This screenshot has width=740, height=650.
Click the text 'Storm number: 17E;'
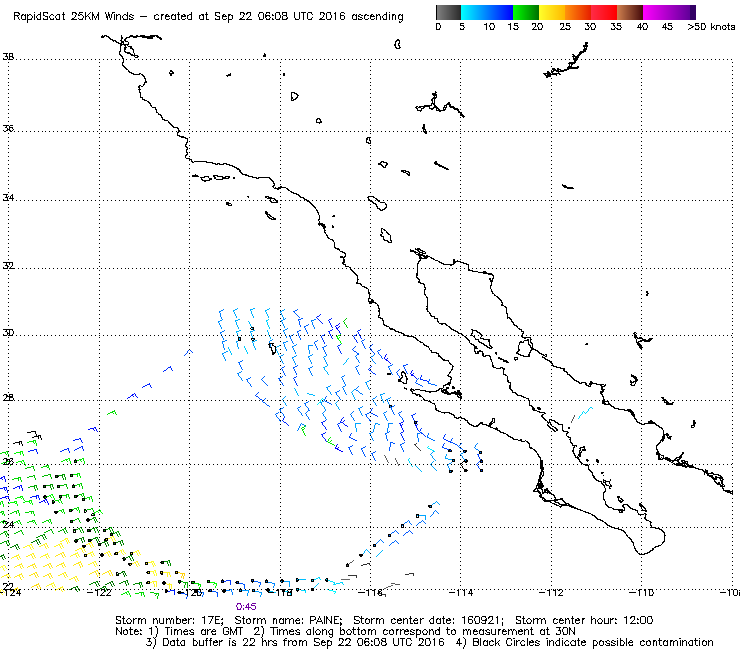click(x=169, y=620)
